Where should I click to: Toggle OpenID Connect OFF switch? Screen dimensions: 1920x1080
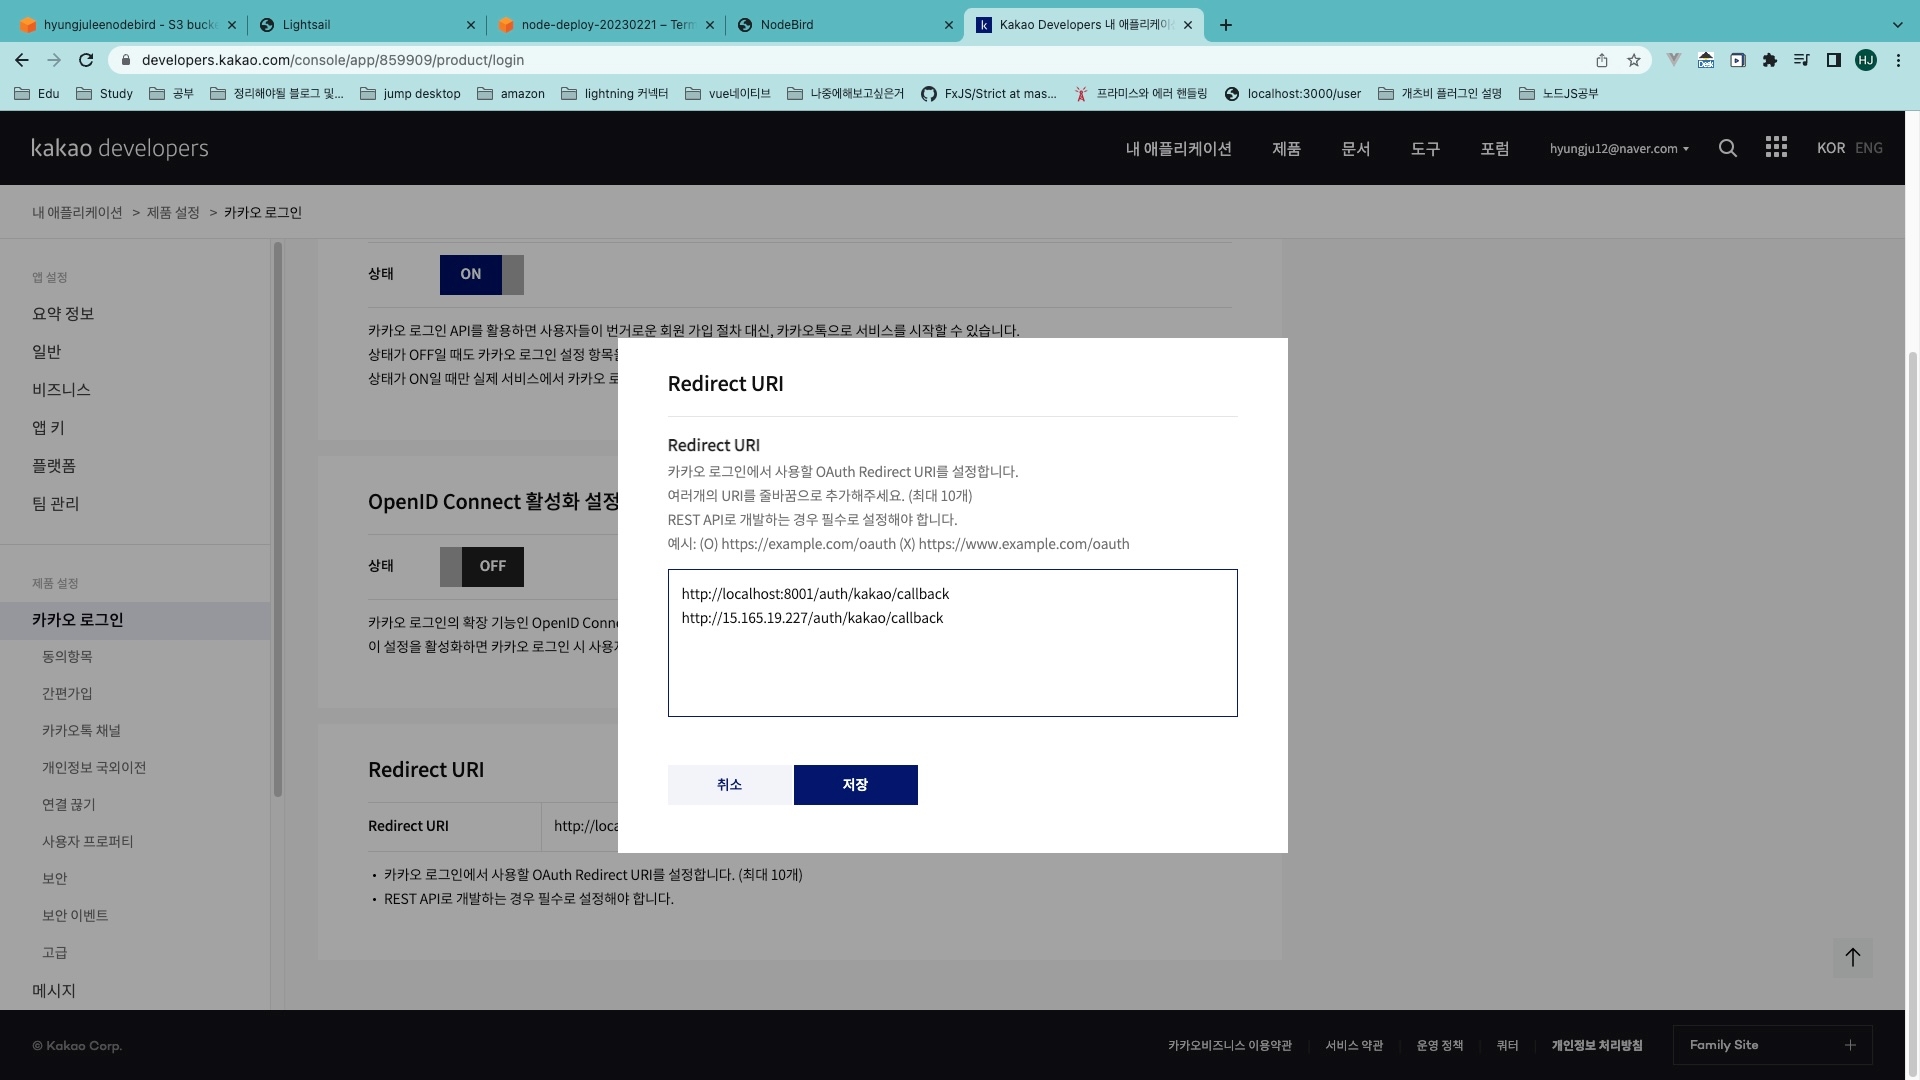point(481,566)
